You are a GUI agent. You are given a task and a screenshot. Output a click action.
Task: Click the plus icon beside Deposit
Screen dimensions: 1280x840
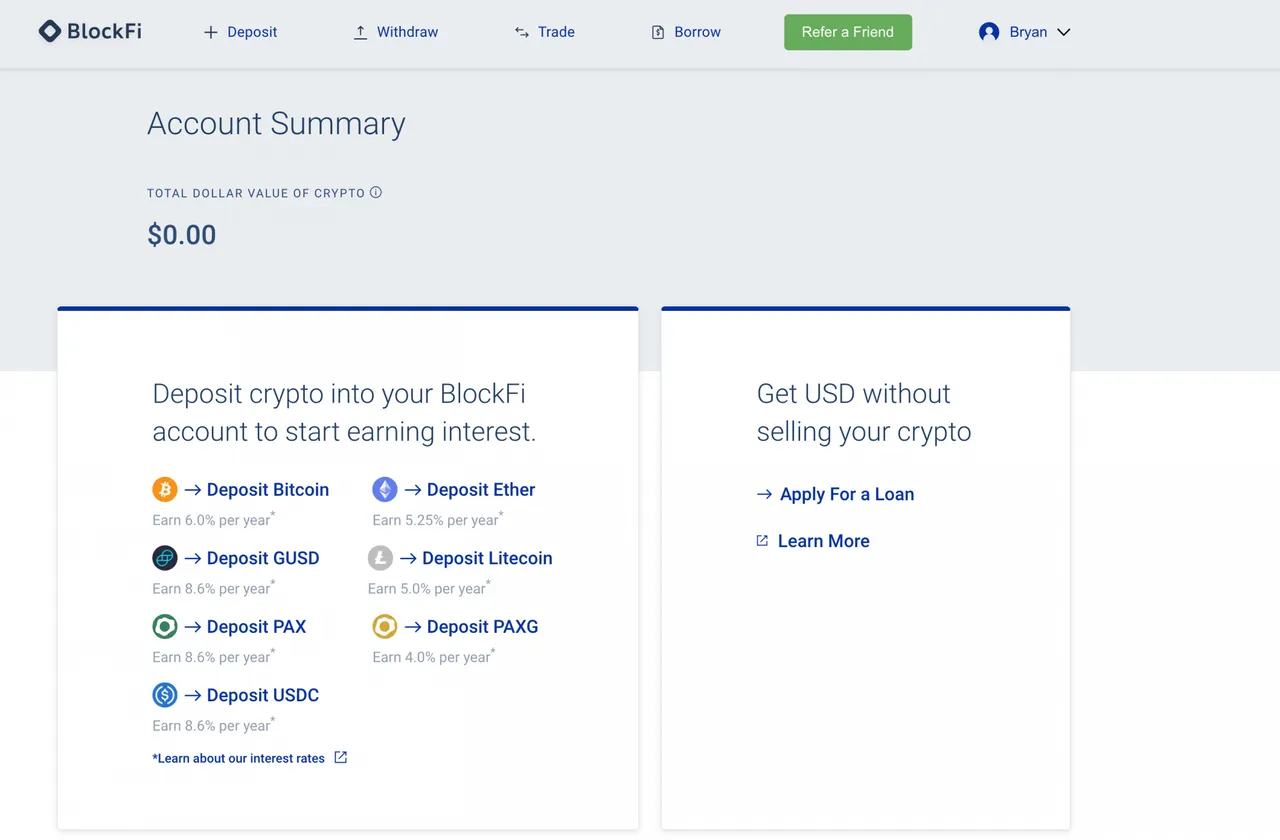[211, 32]
